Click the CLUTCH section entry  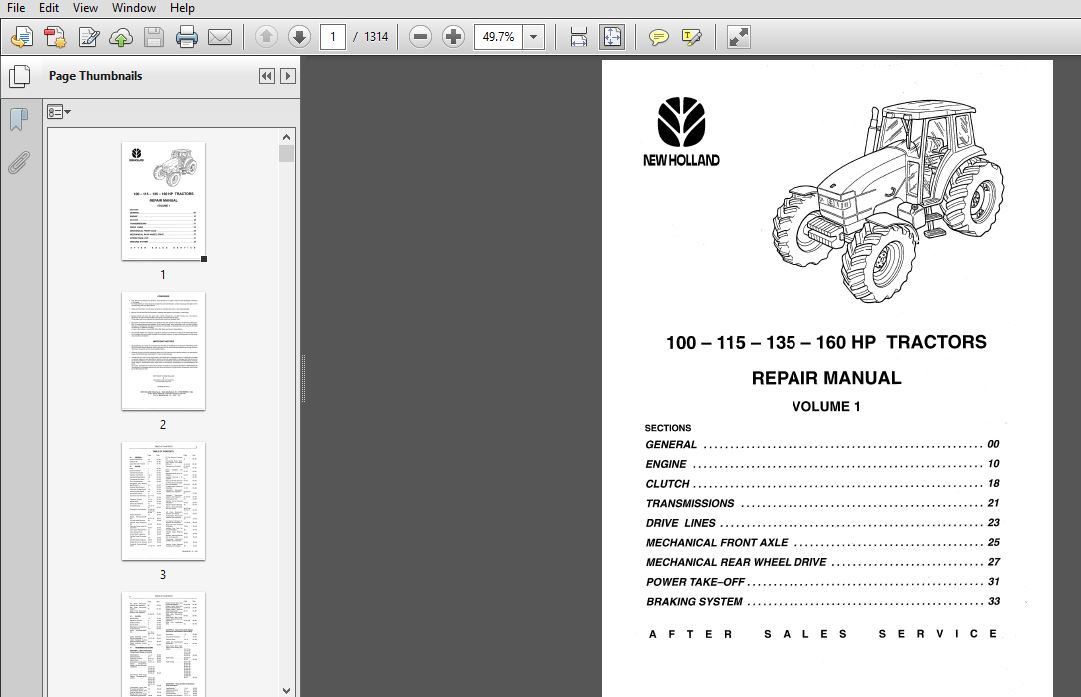point(822,484)
